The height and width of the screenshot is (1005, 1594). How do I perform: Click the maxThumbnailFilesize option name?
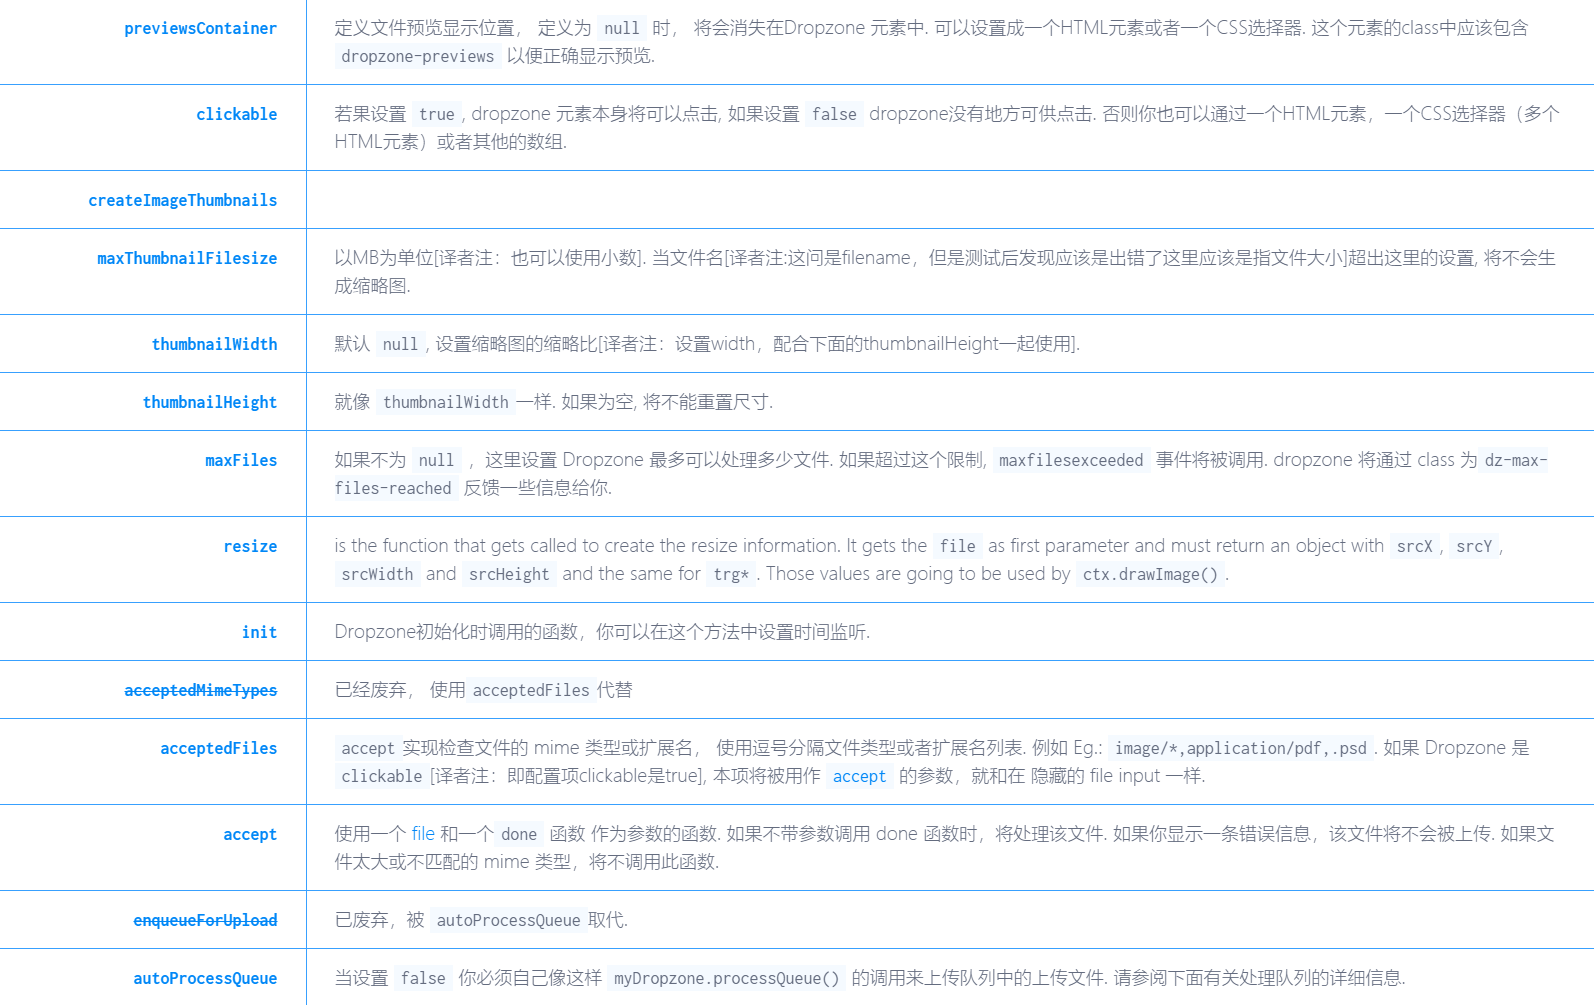[x=187, y=259]
